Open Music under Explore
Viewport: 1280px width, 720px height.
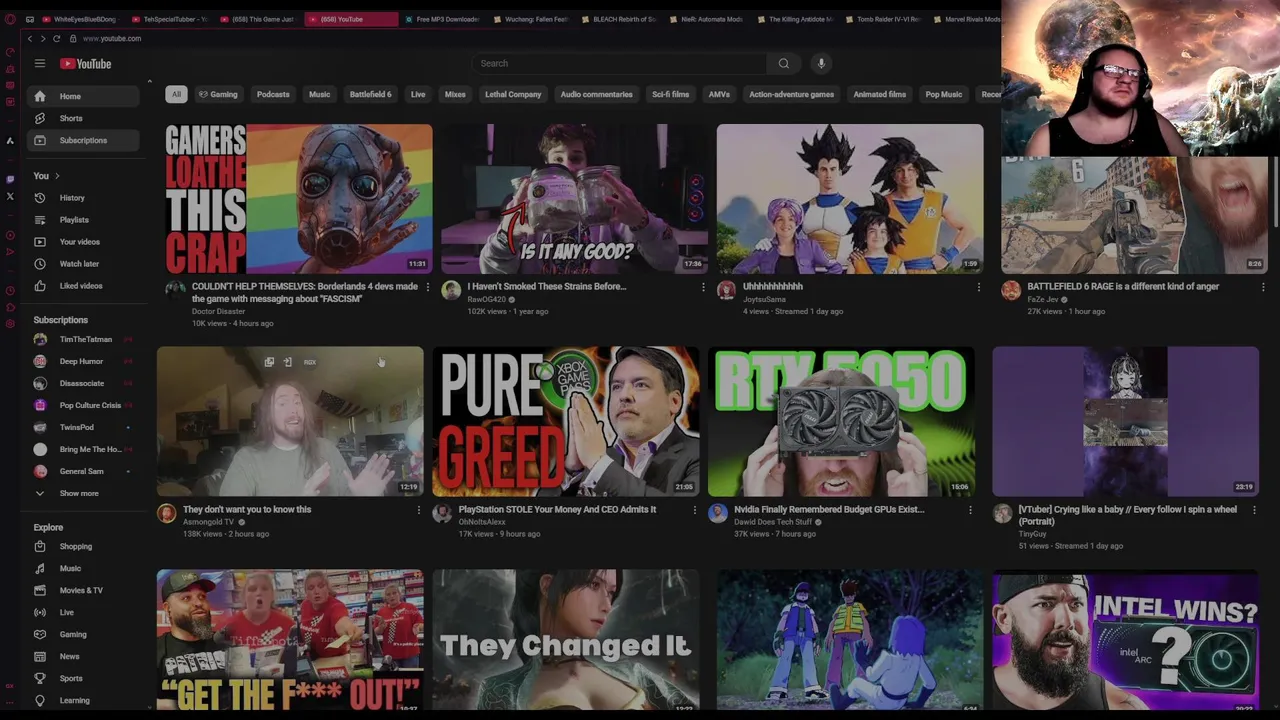84,568
